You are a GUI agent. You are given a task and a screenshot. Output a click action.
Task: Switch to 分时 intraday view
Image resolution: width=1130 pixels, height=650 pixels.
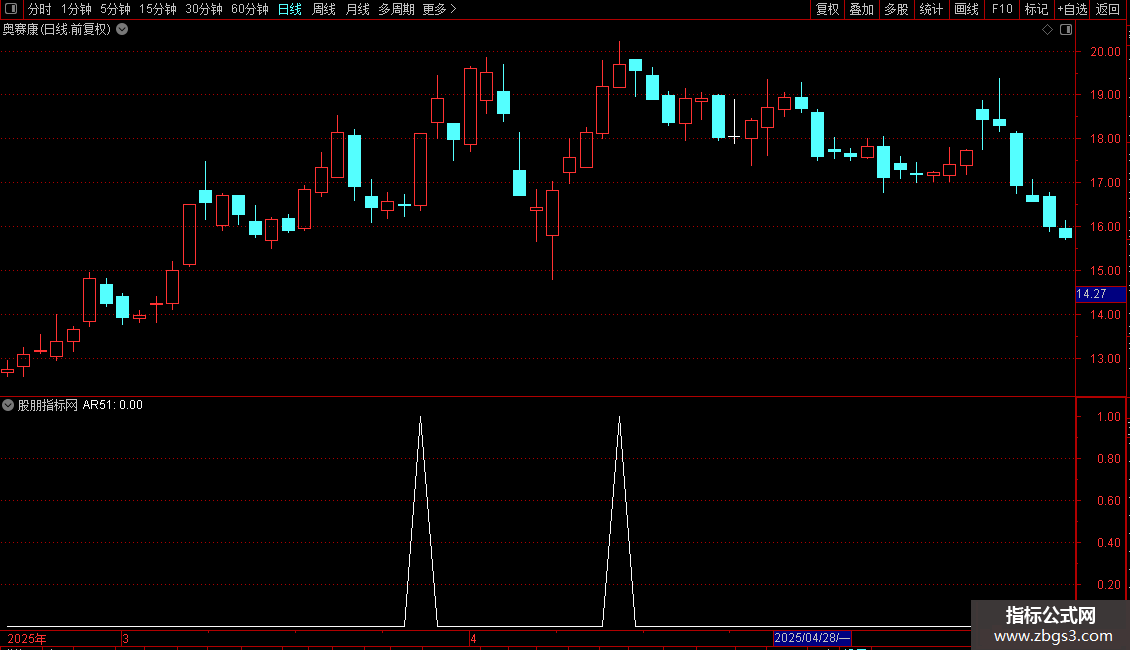coord(40,9)
